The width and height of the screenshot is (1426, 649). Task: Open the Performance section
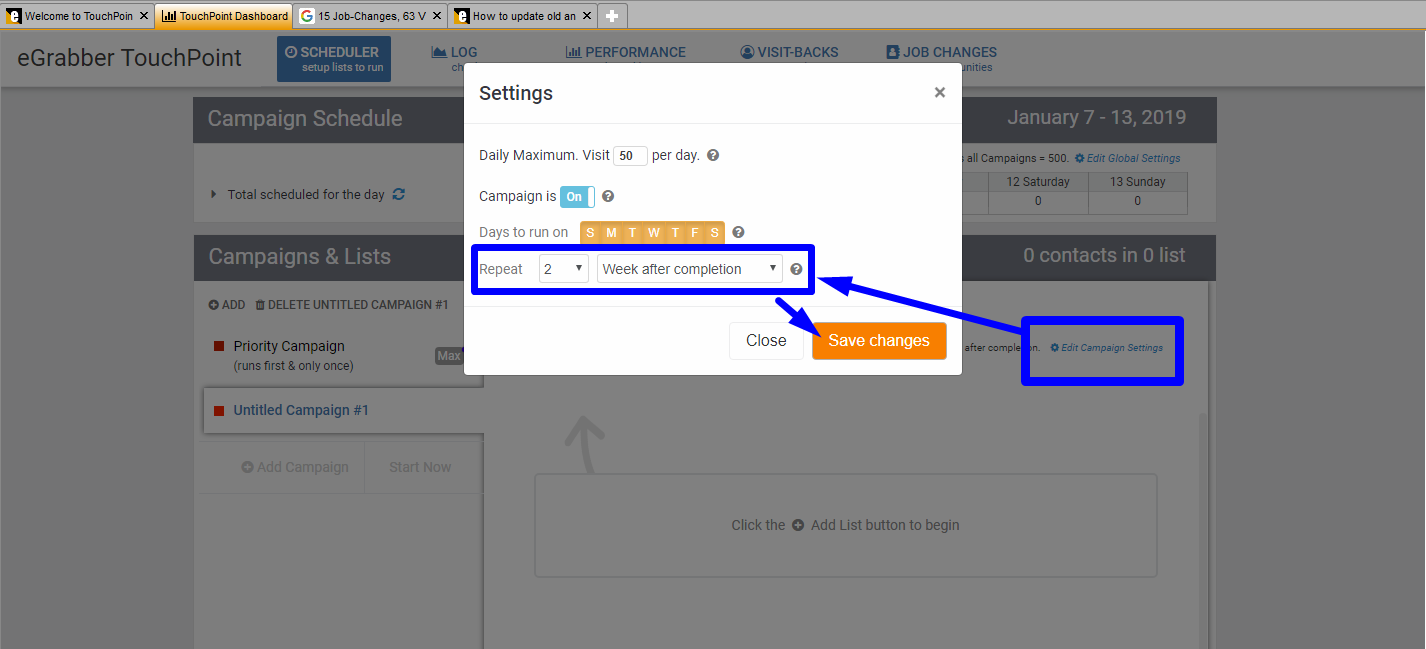pos(626,52)
